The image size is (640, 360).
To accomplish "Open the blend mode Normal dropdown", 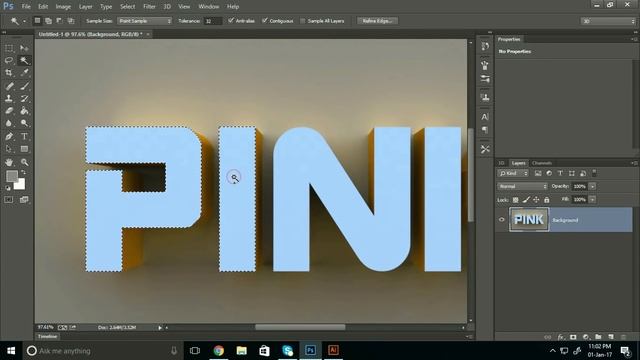I will point(522,186).
